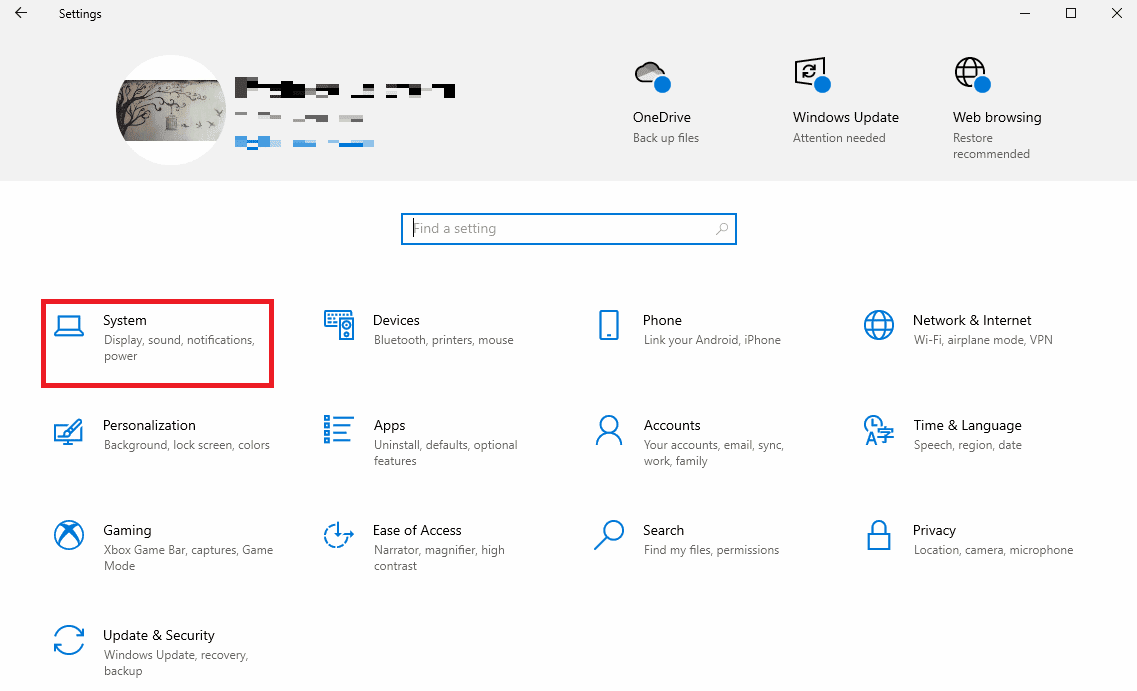
Task: Click the Ease of Access icon
Action: (x=339, y=535)
